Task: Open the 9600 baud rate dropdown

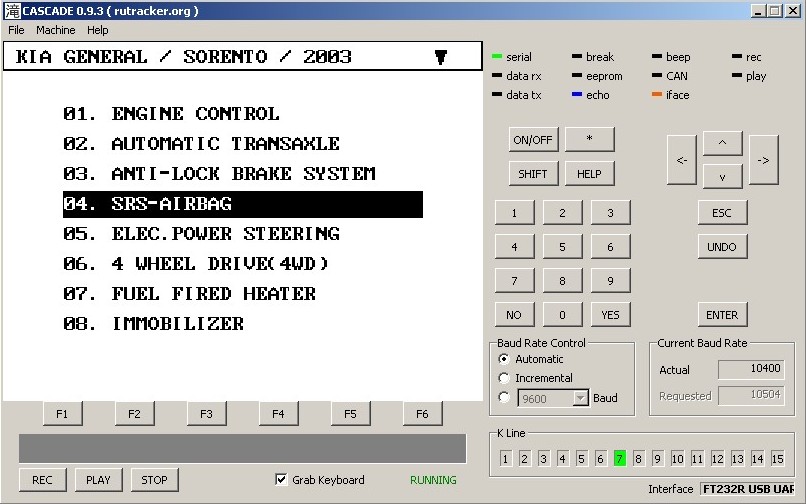Action: click(580, 398)
